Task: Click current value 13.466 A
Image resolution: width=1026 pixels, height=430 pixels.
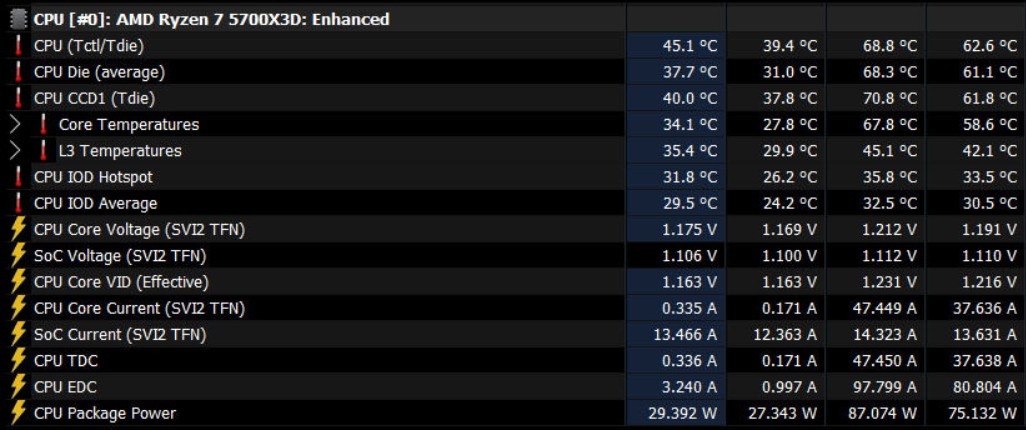Action: pyautogui.click(x=685, y=334)
